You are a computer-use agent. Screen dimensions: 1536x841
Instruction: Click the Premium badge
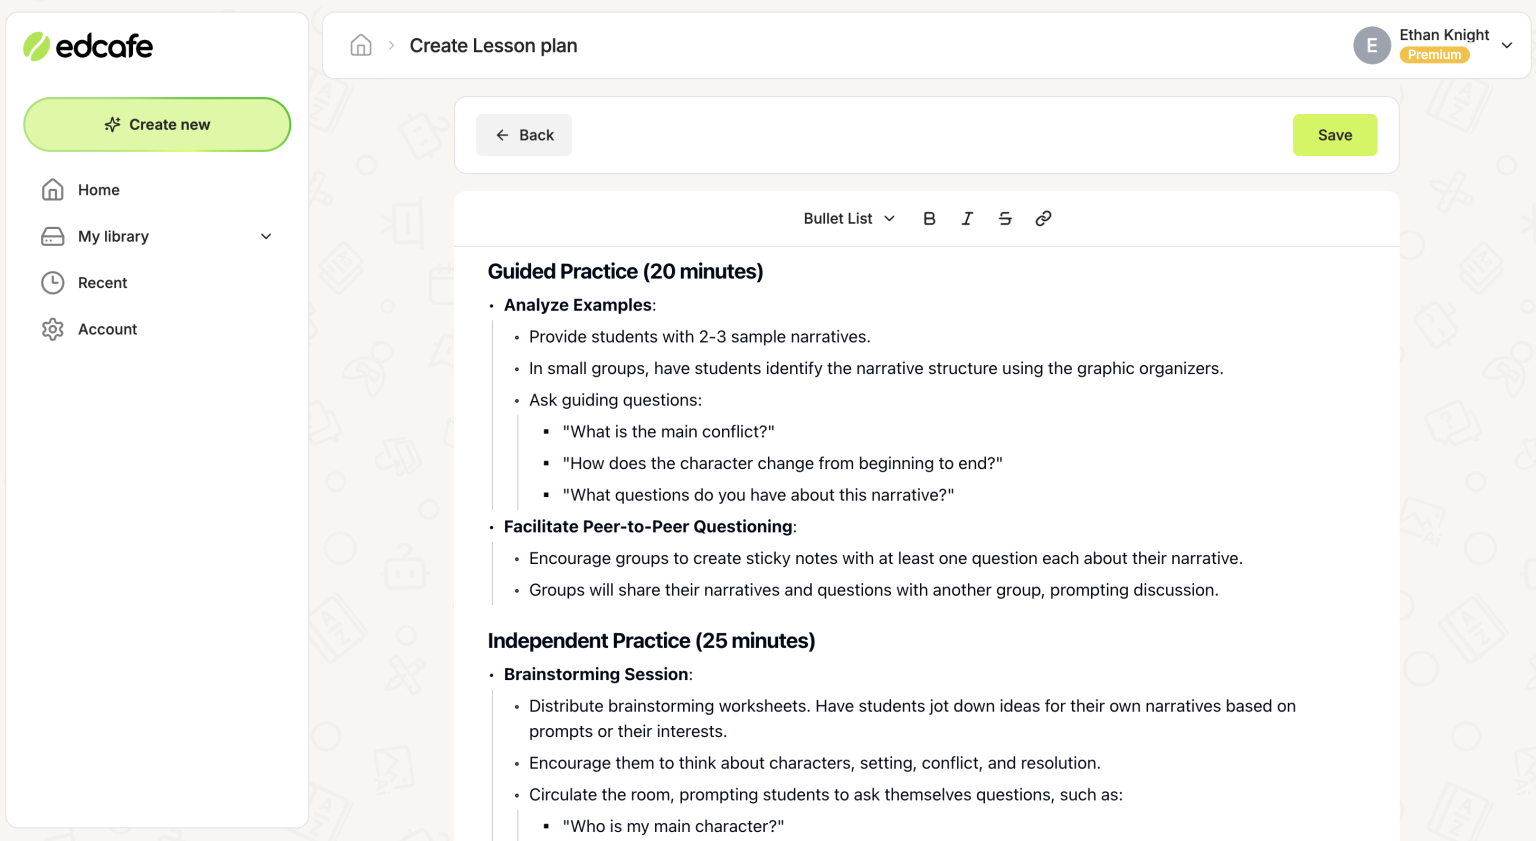click(1434, 55)
